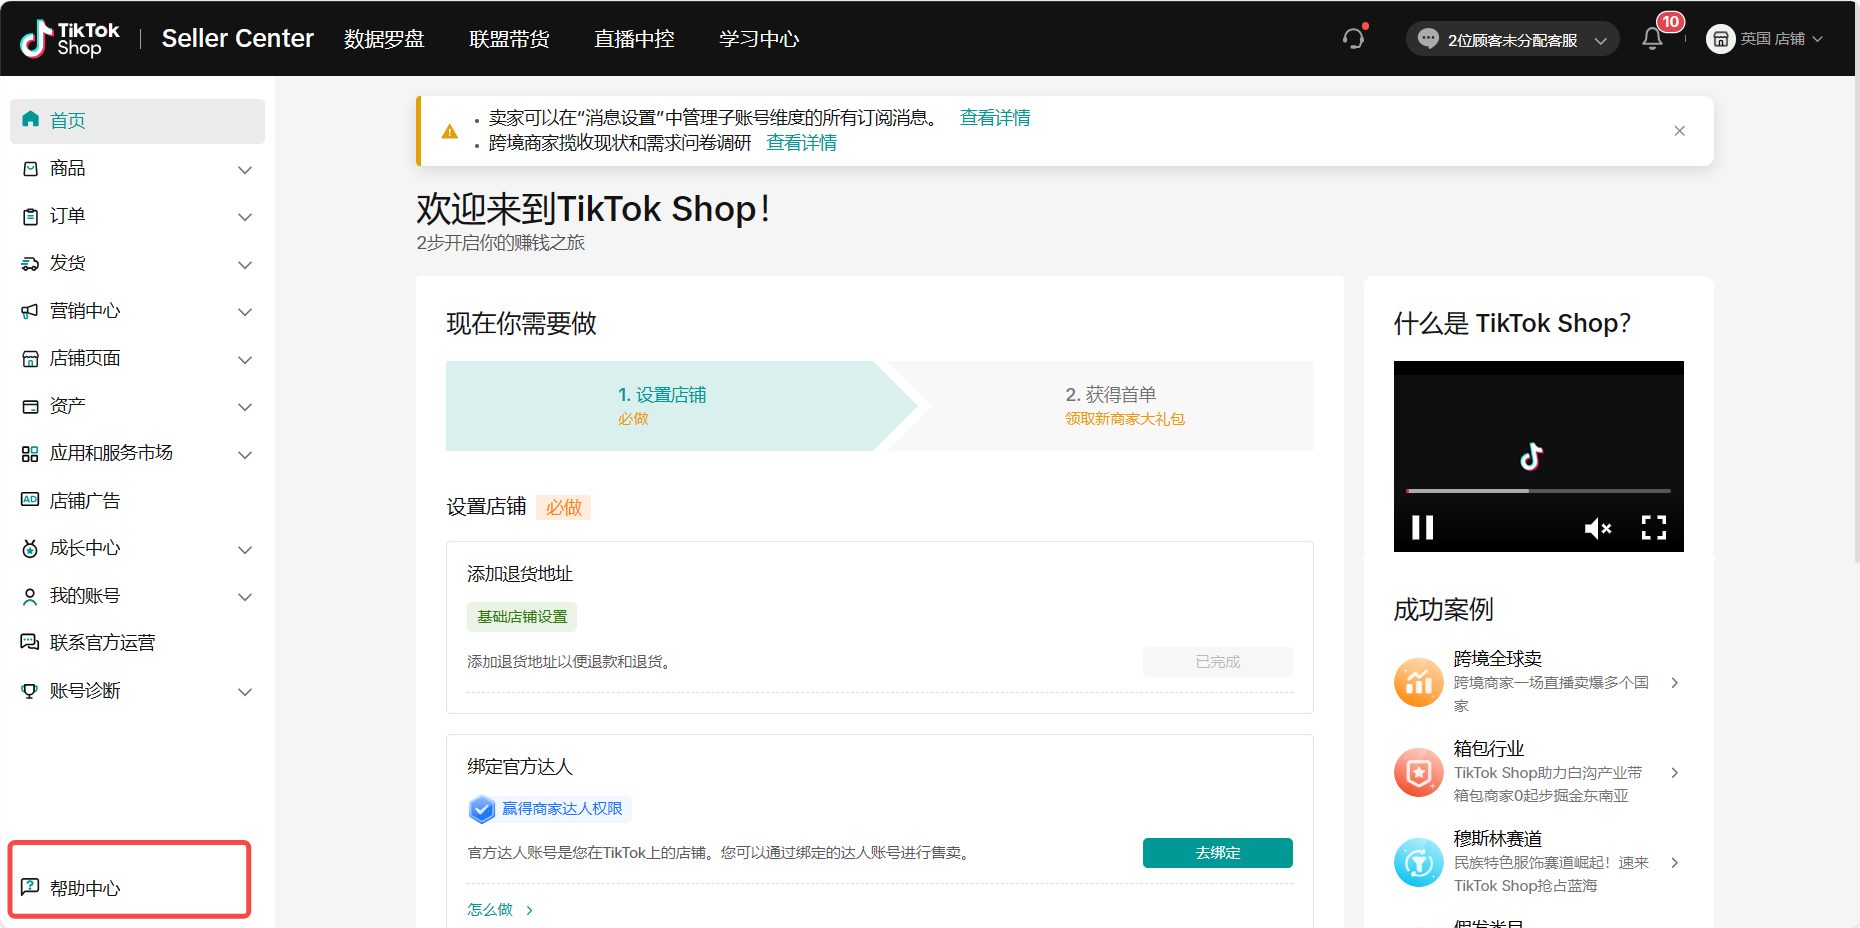Open the unassigned customers dropdown

(x=1512, y=39)
